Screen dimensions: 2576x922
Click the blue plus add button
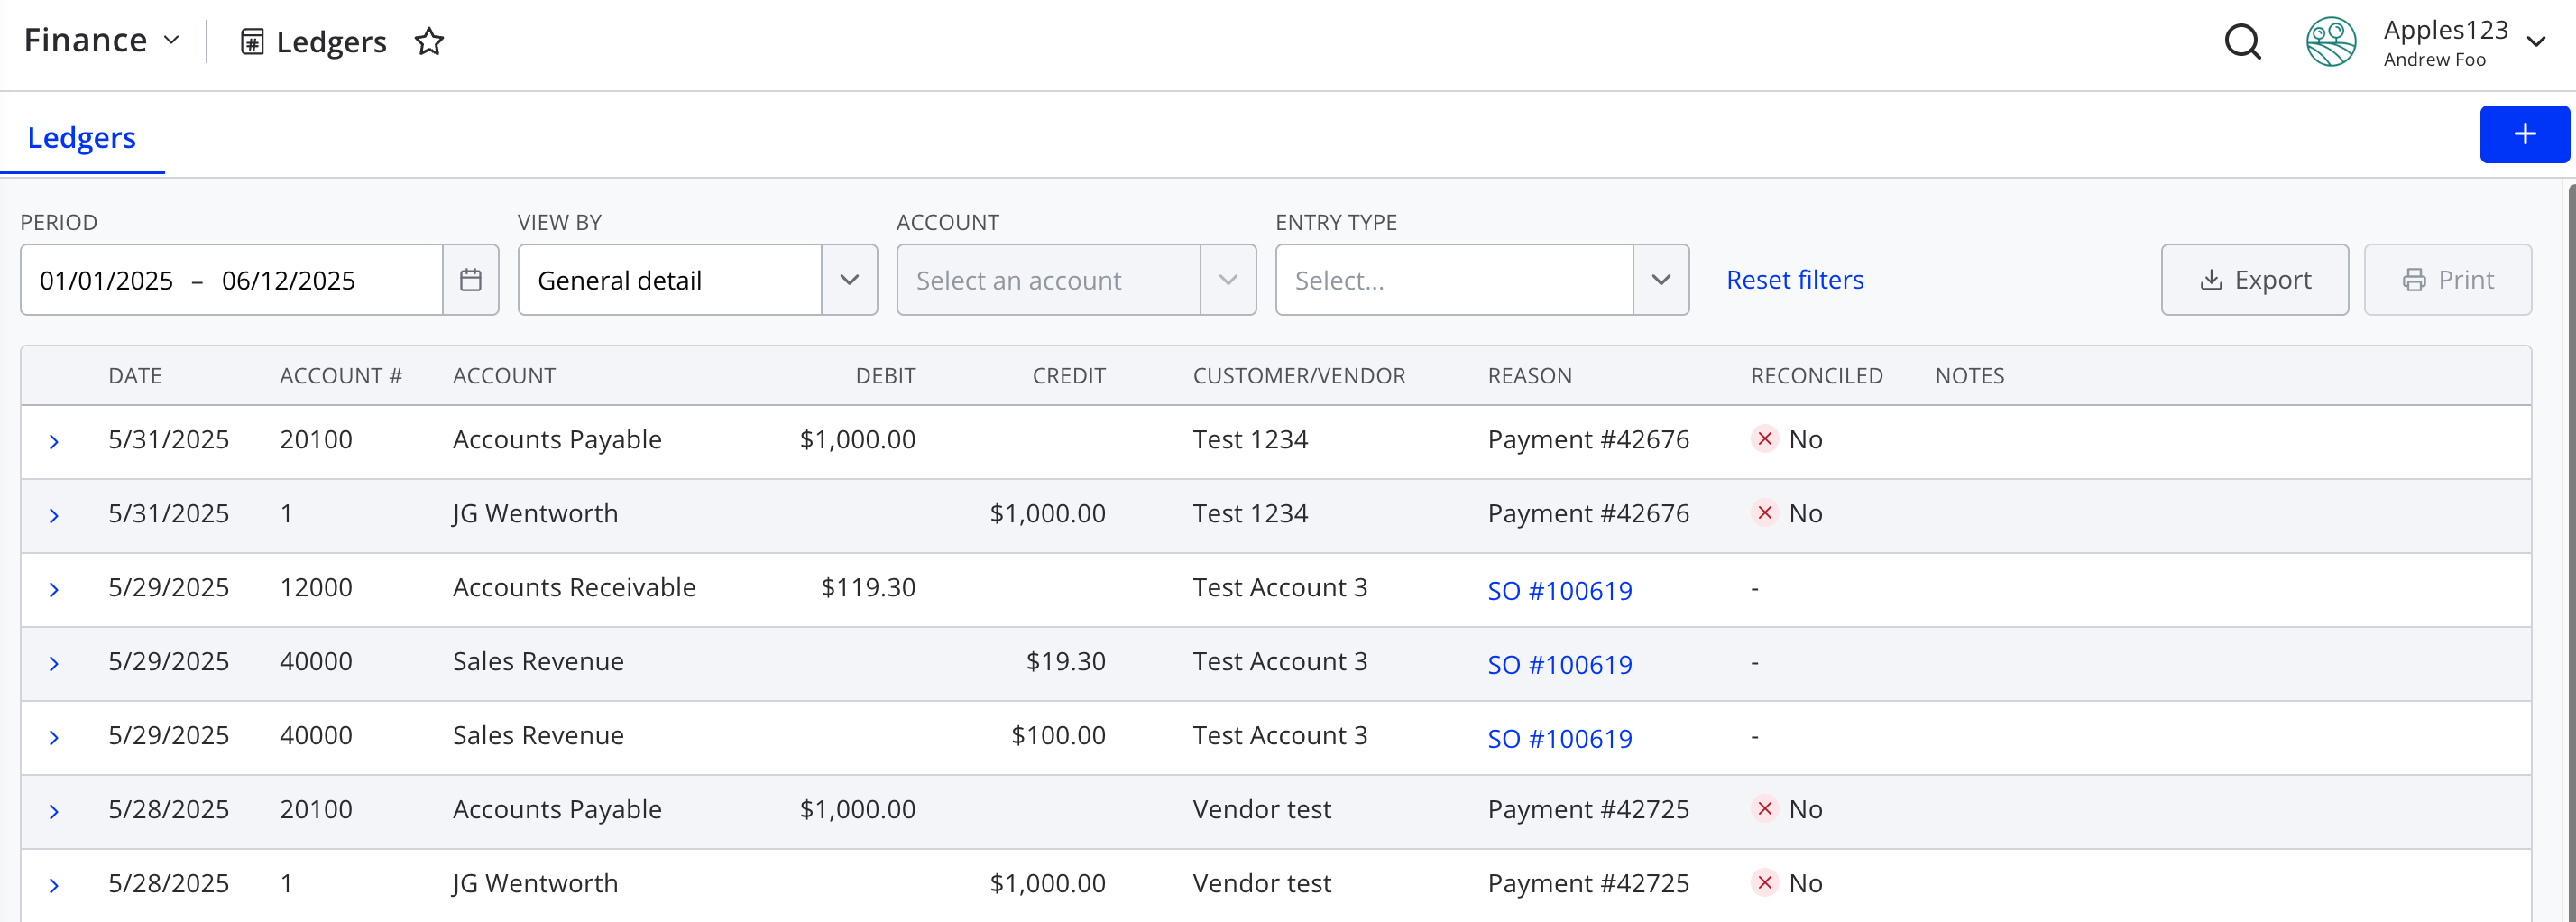(x=2524, y=134)
